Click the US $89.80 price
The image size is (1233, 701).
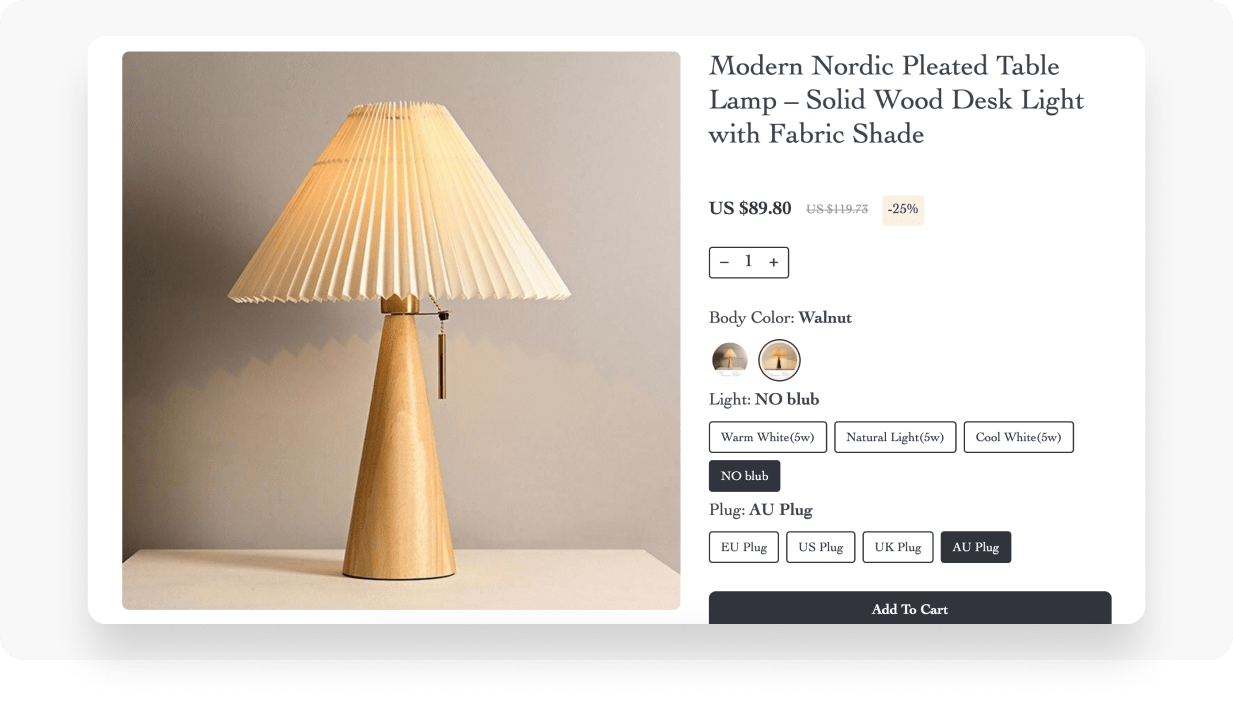[750, 208]
